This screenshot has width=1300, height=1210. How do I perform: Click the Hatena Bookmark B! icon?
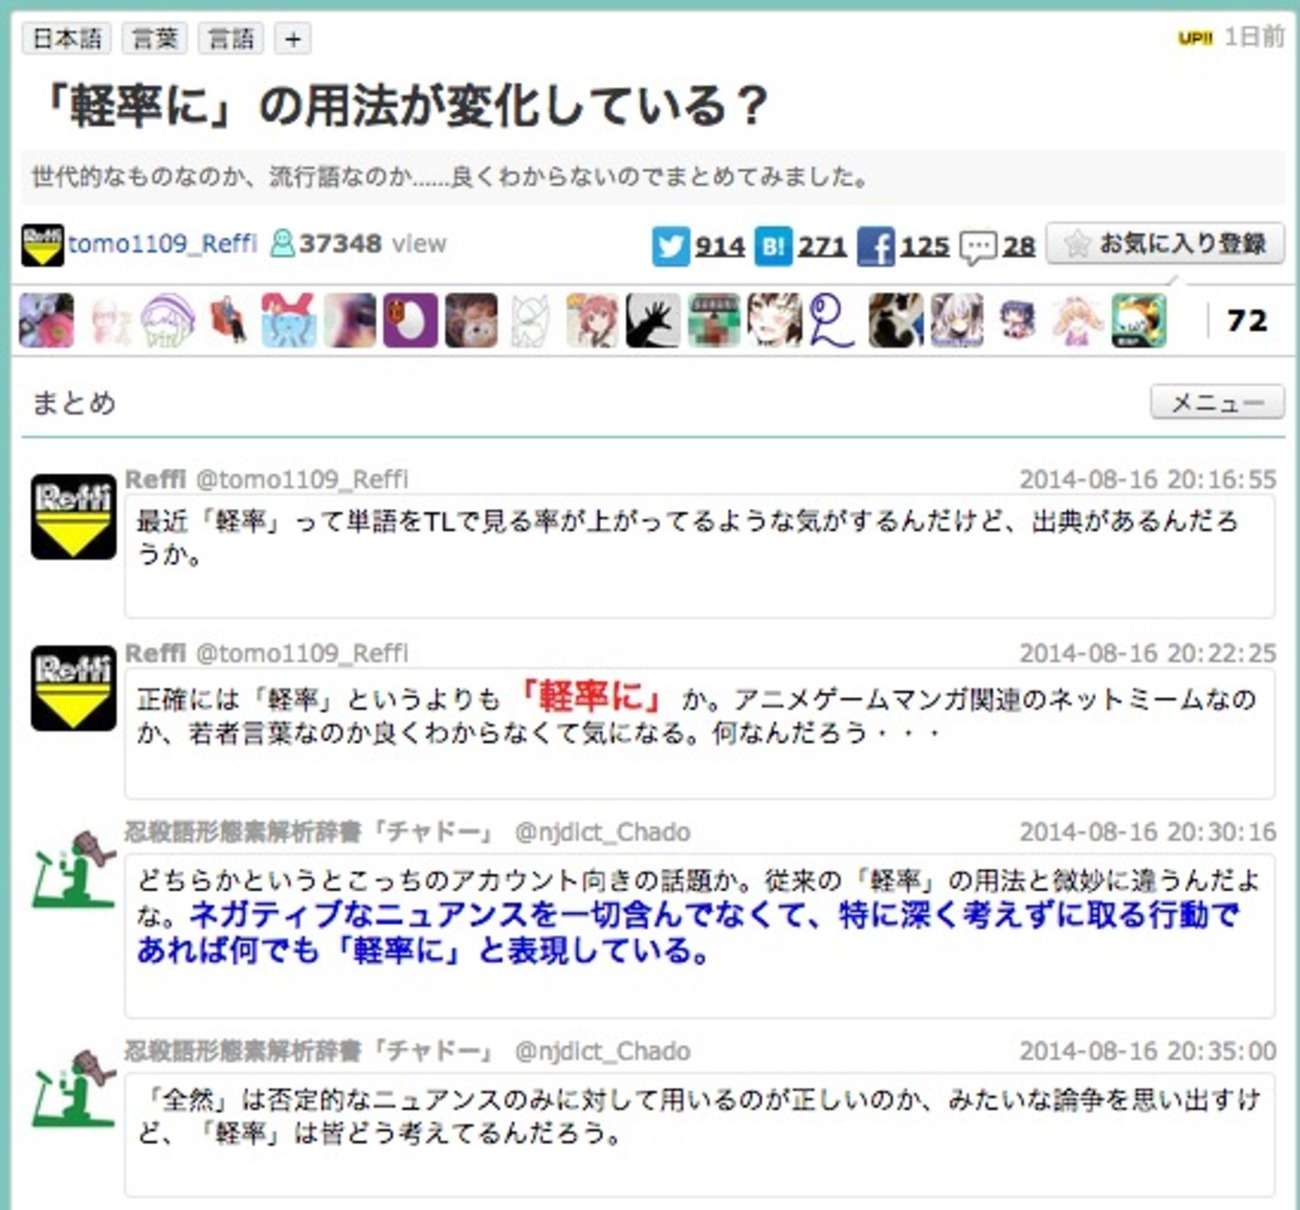pyautogui.click(x=773, y=246)
